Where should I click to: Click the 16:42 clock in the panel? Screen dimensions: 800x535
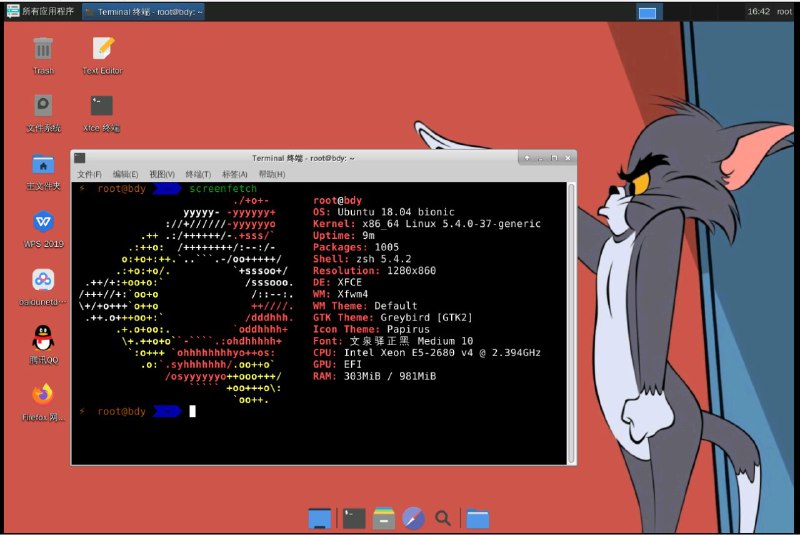point(759,11)
